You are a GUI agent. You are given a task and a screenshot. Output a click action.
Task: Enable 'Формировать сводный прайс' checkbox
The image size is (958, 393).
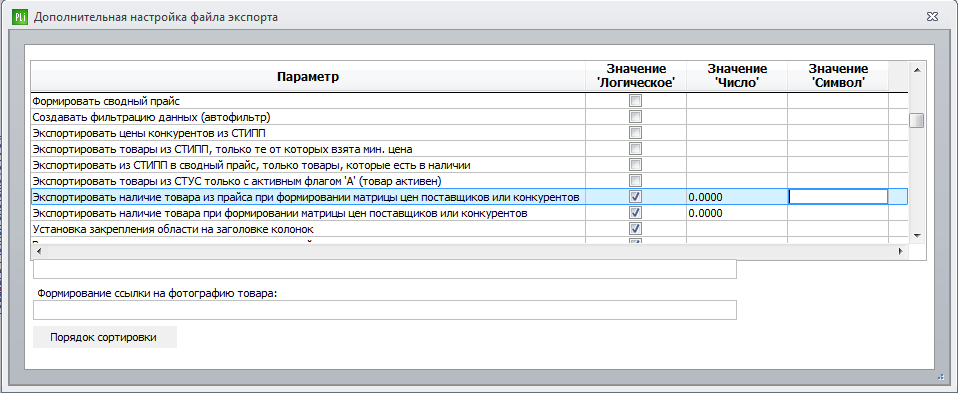pos(635,100)
